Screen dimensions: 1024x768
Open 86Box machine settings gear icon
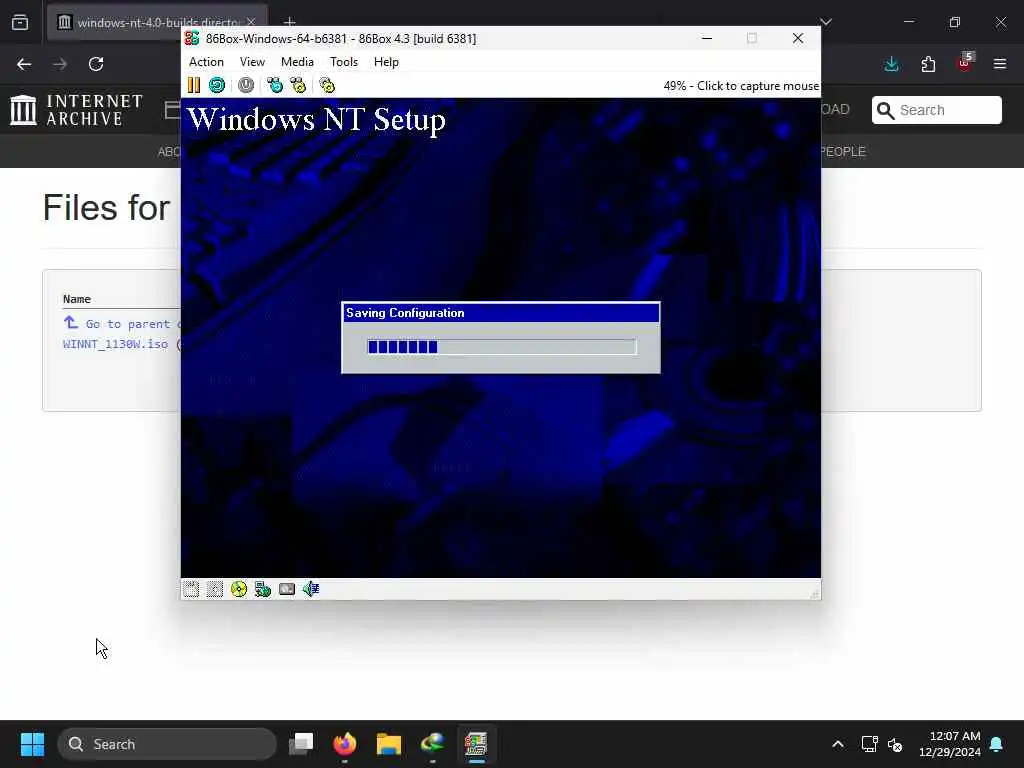tap(327, 85)
